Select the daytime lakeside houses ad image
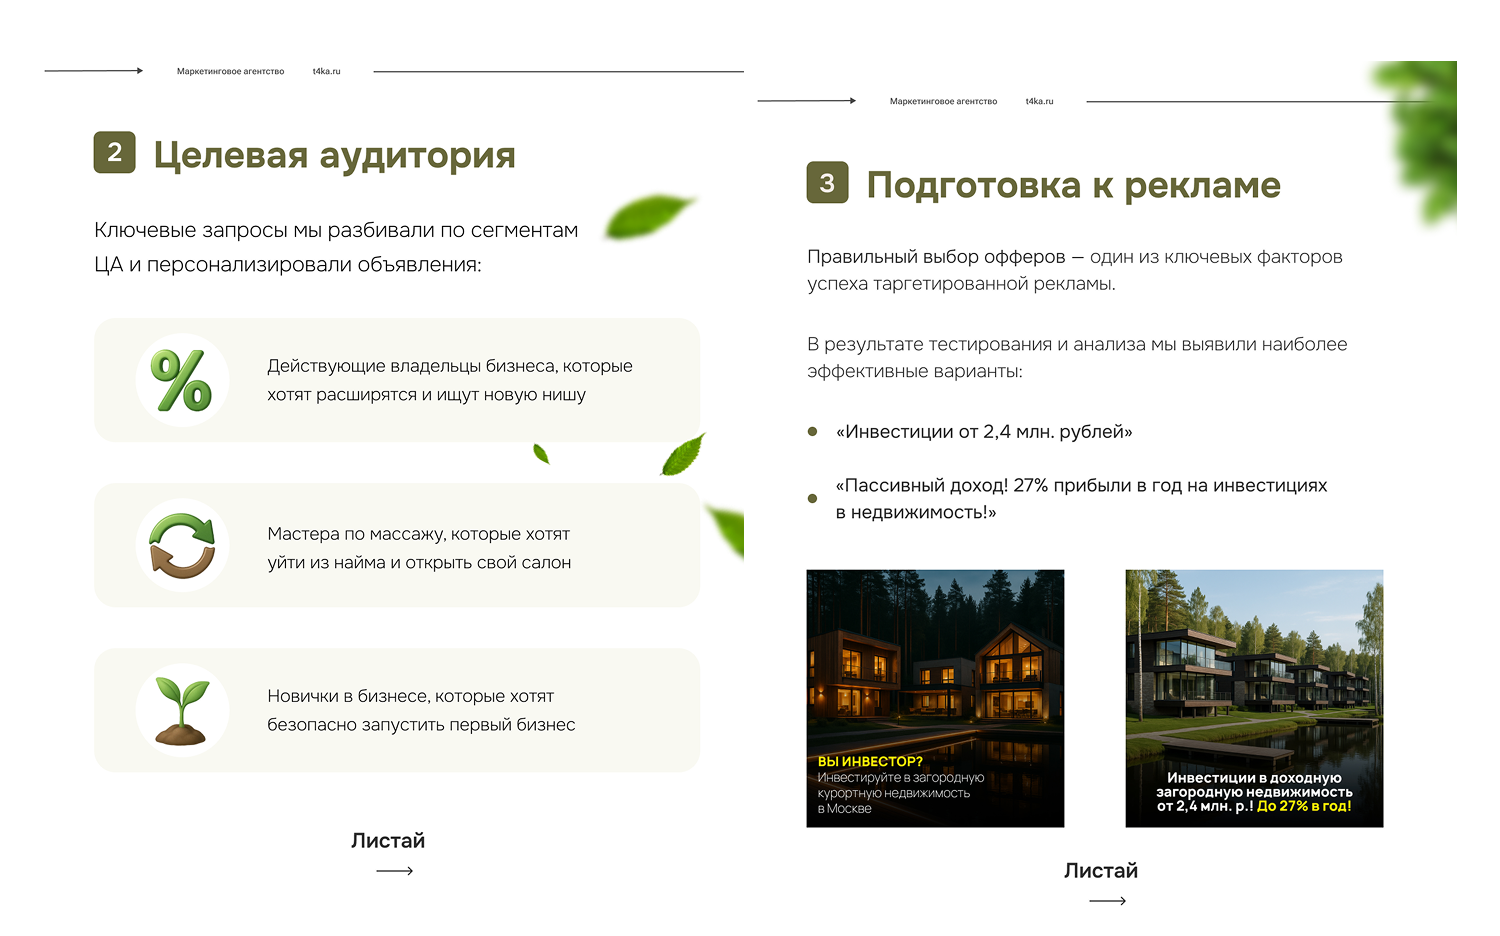 click(1254, 698)
